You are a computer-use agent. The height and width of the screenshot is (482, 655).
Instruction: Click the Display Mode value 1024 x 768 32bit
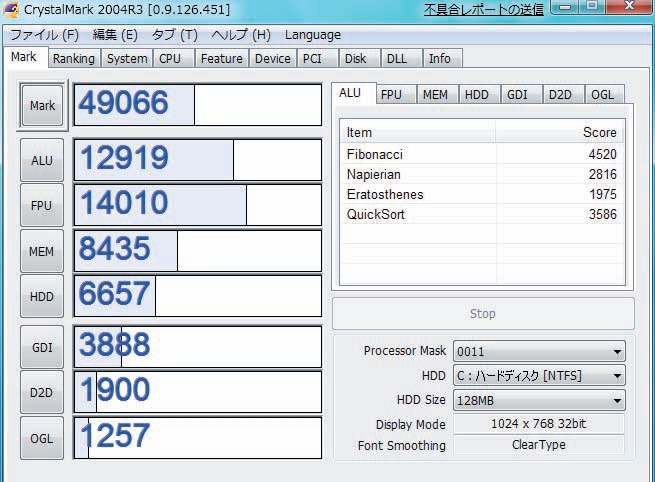coord(539,424)
